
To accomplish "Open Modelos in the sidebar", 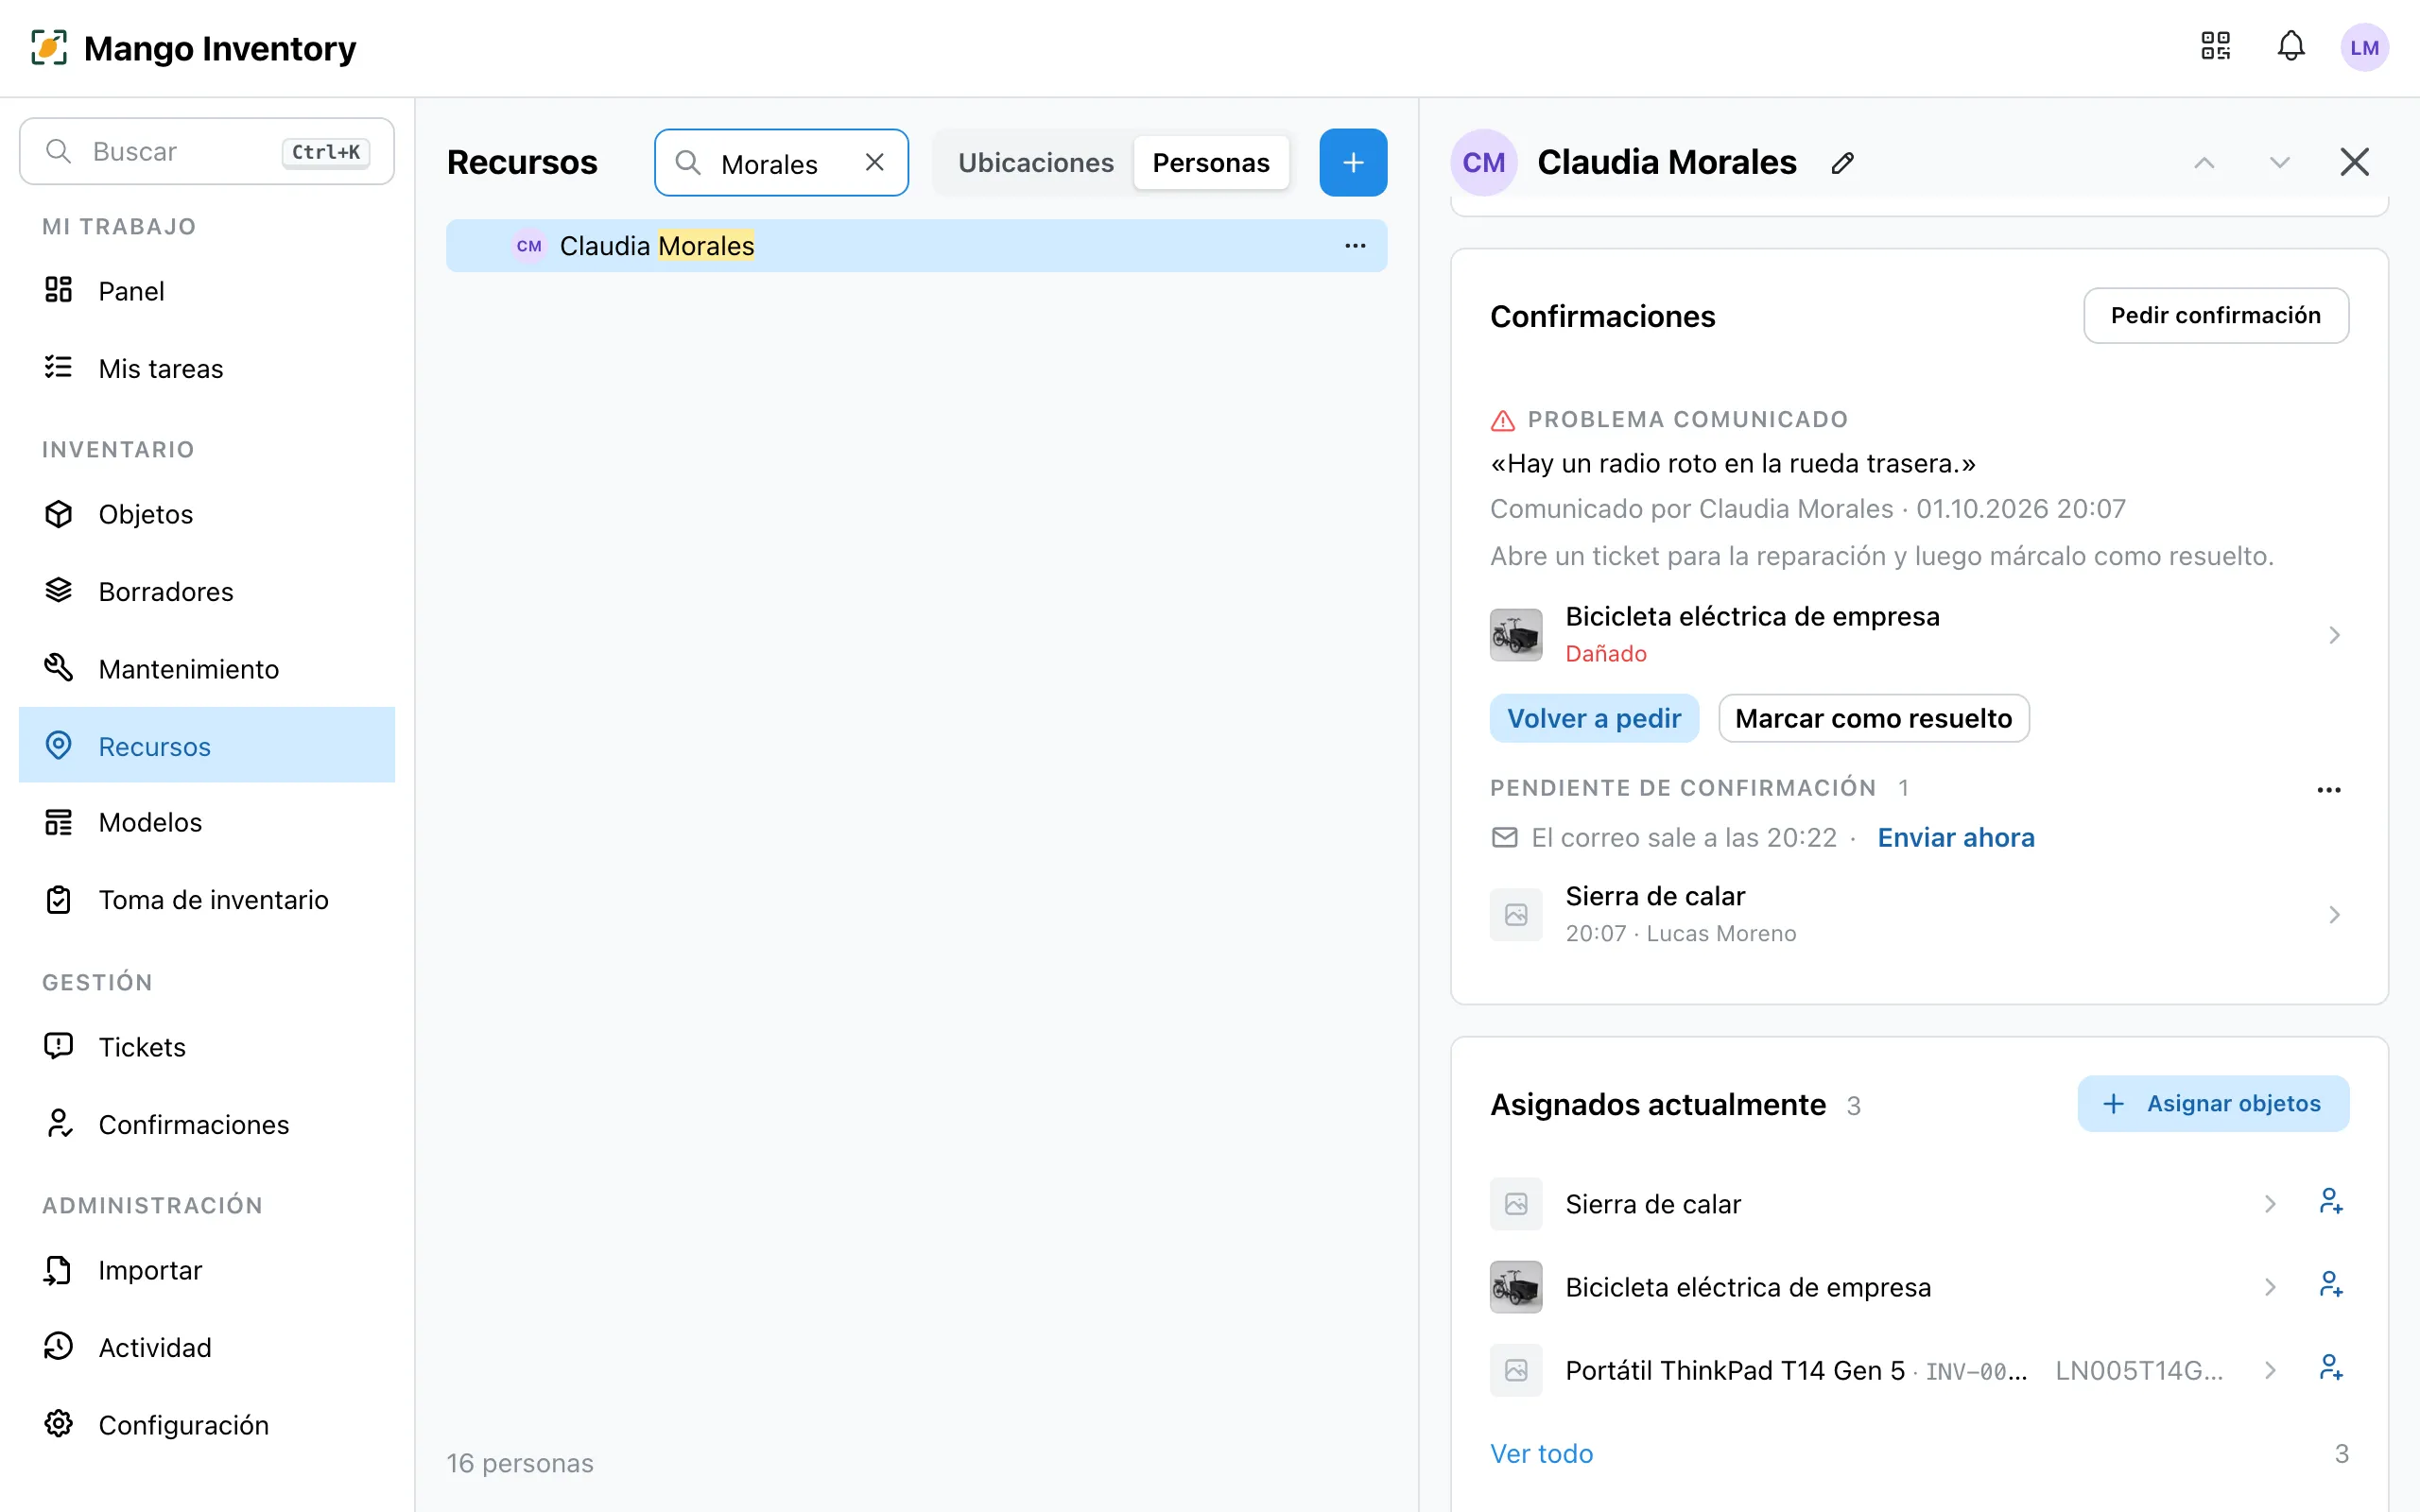I will 207,822.
